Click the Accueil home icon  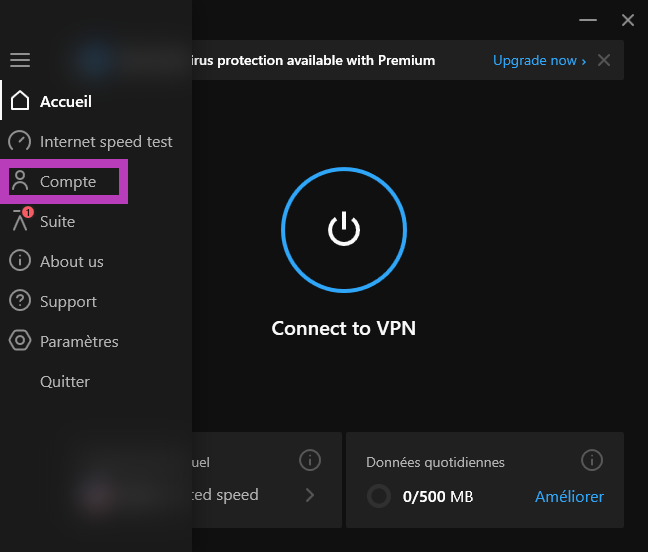click(20, 101)
